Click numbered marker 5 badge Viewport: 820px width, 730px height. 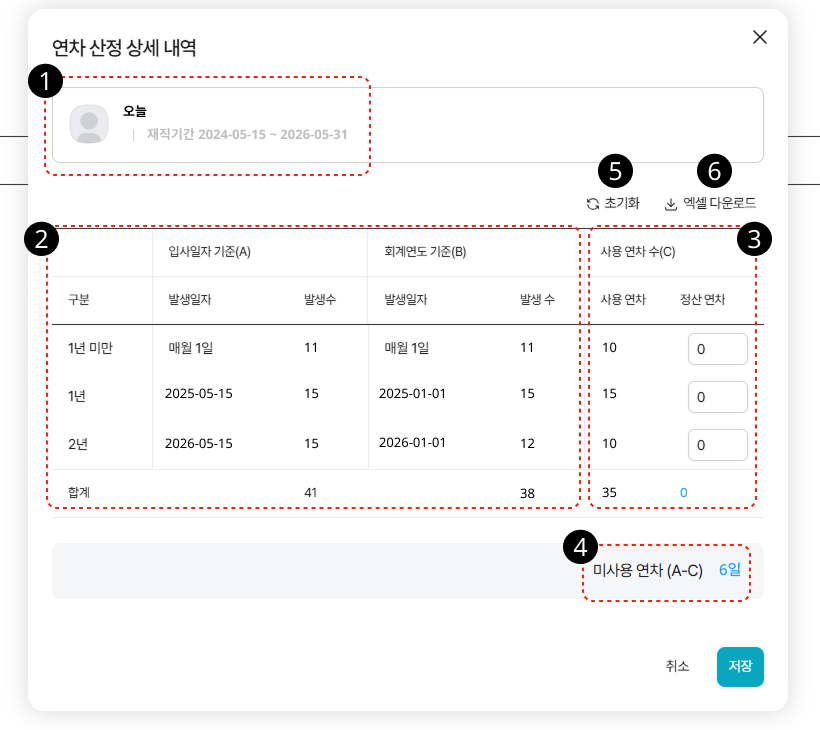pyautogui.click(x=615, y=170)
